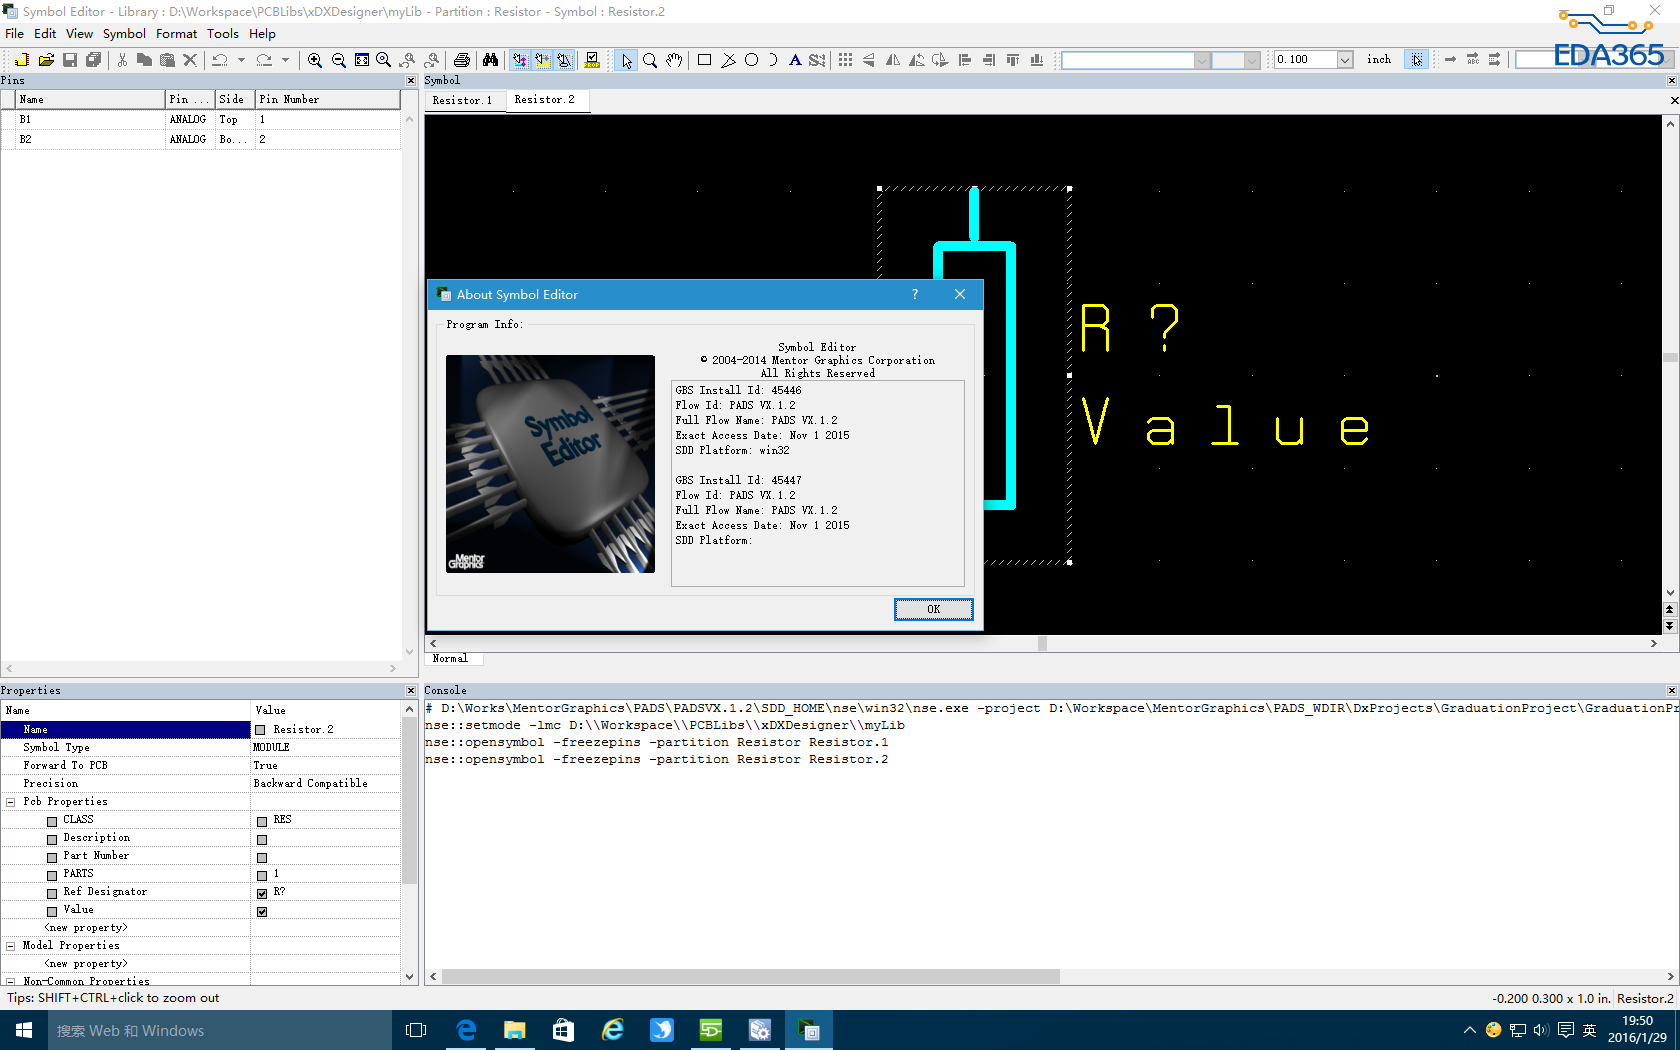Switch to the Resistor.1 tab

click(x=462, y=100)
